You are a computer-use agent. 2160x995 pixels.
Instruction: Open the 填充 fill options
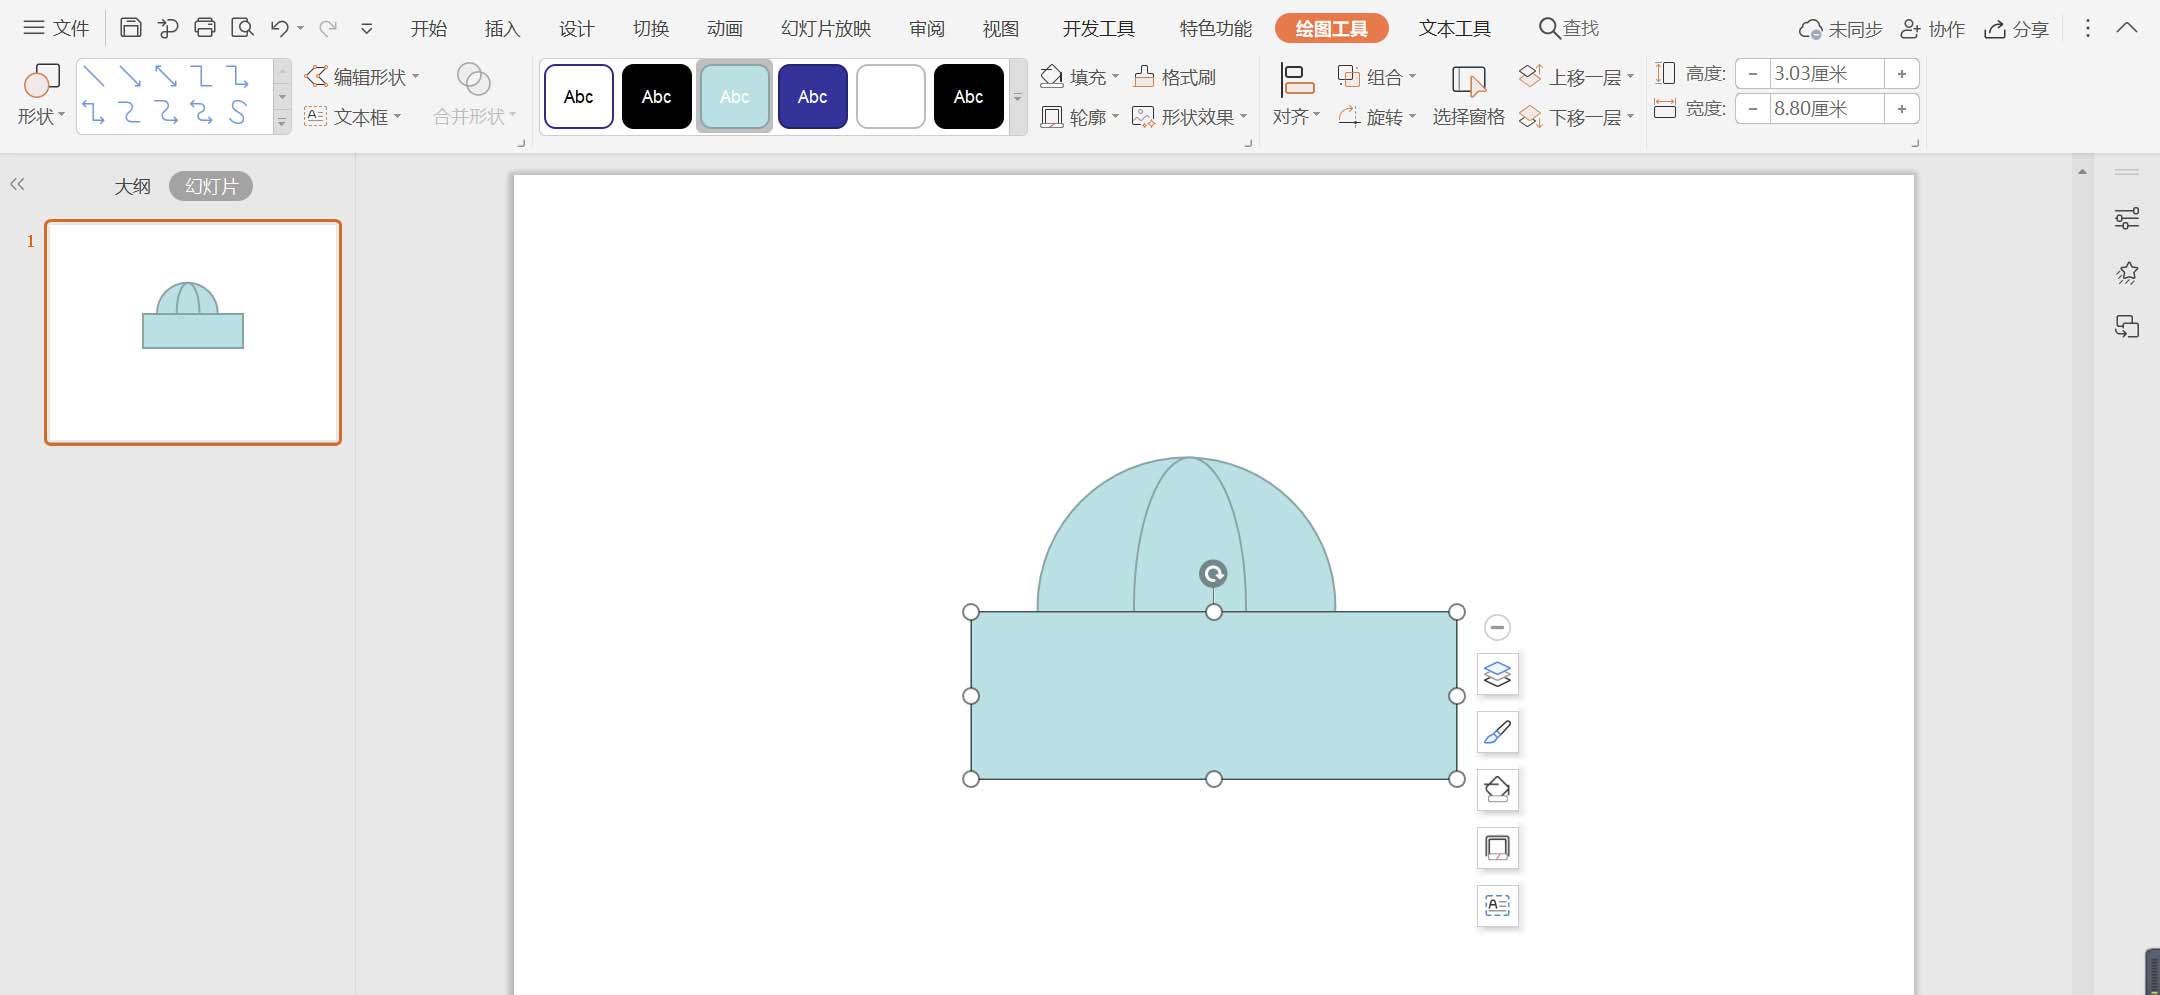point(1078,76)
